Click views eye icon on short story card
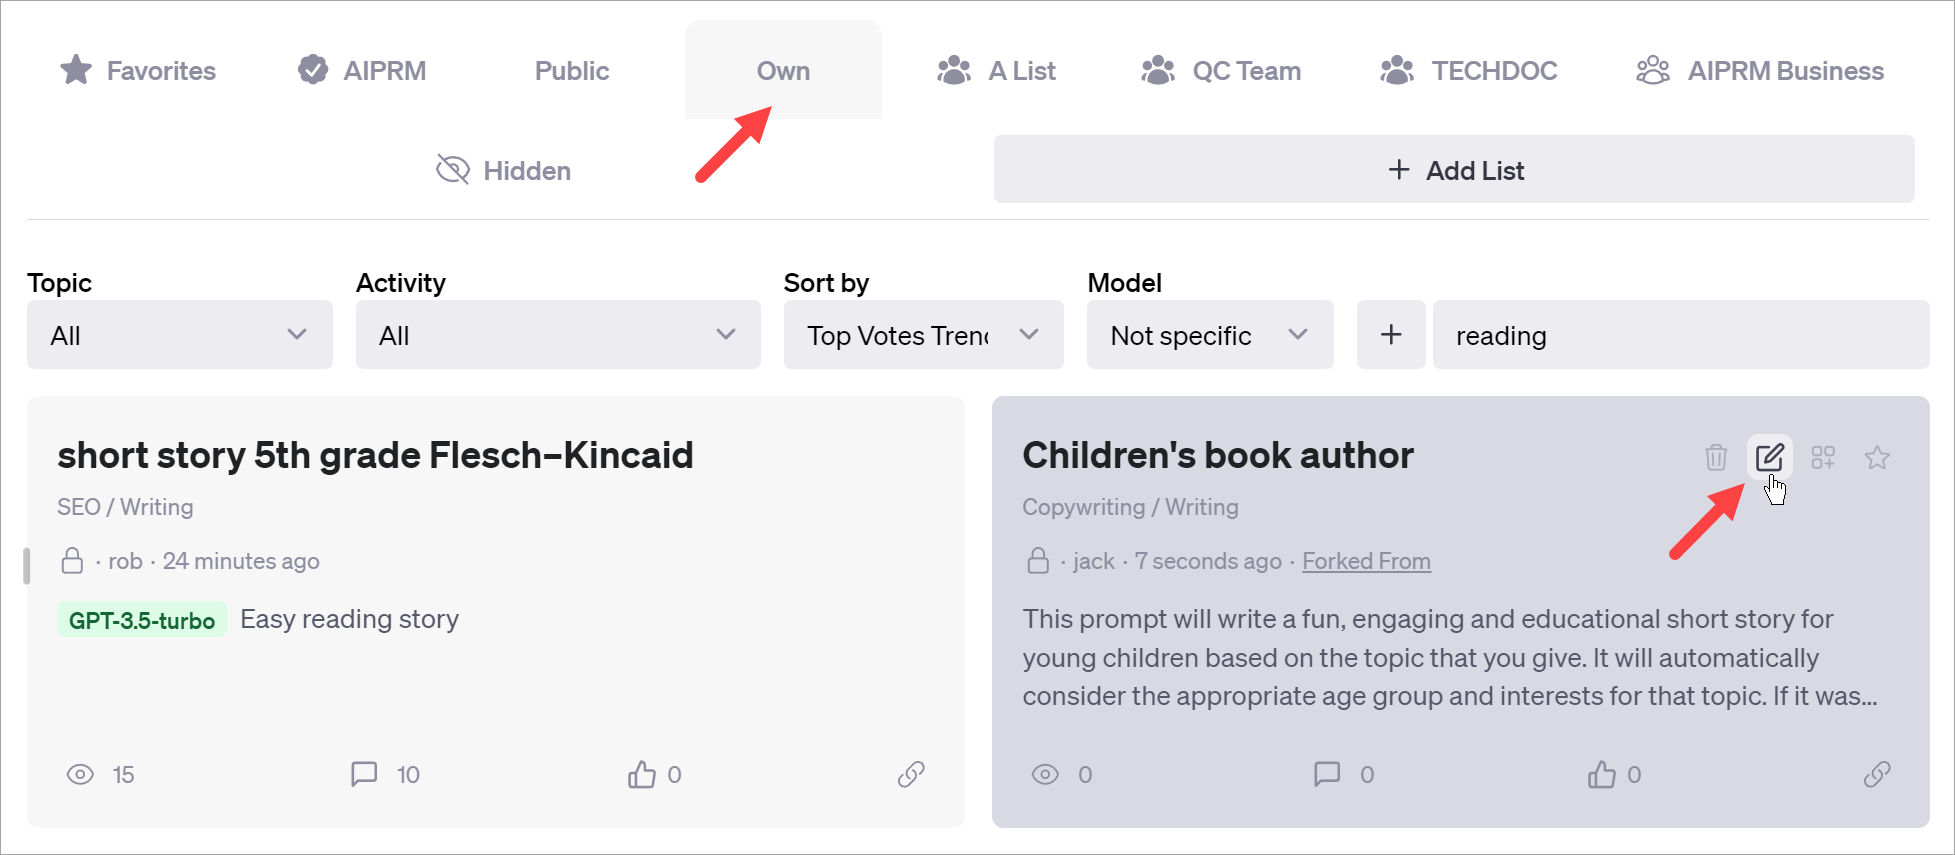The height and width of the screenshot is (855, 1955). [x=80, y=774]
